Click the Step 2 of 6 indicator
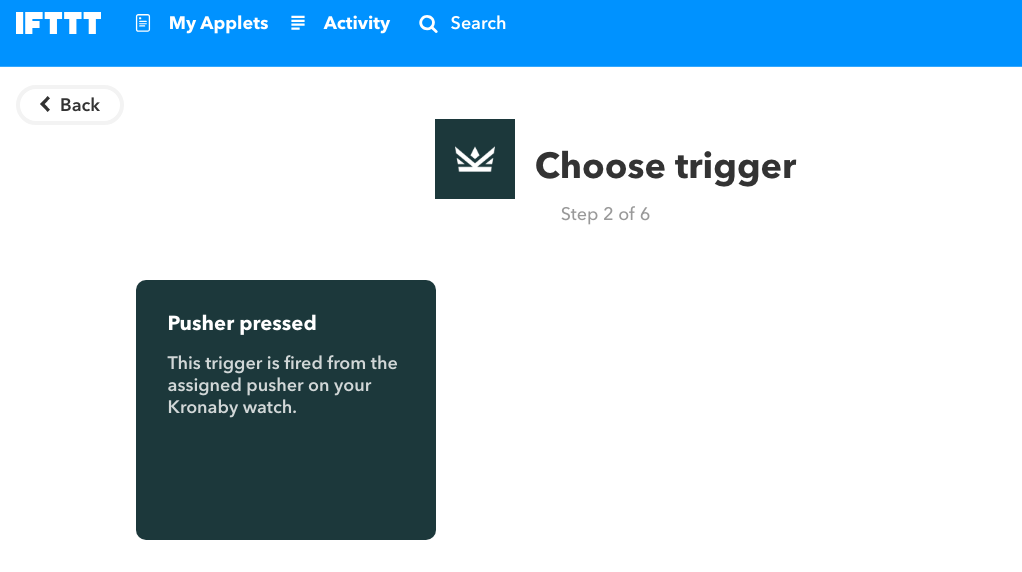This screenshot has width=1022, height=572. (605, 214)
